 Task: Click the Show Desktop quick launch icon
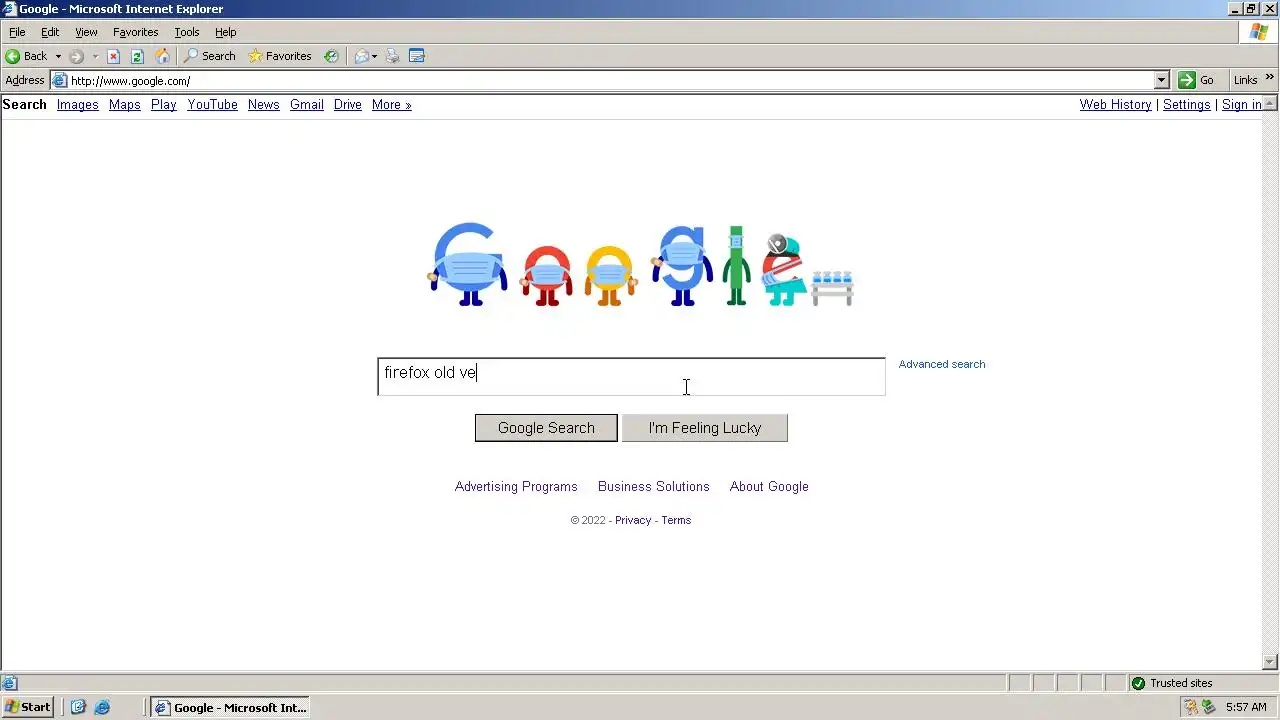(x=79, y=707)
